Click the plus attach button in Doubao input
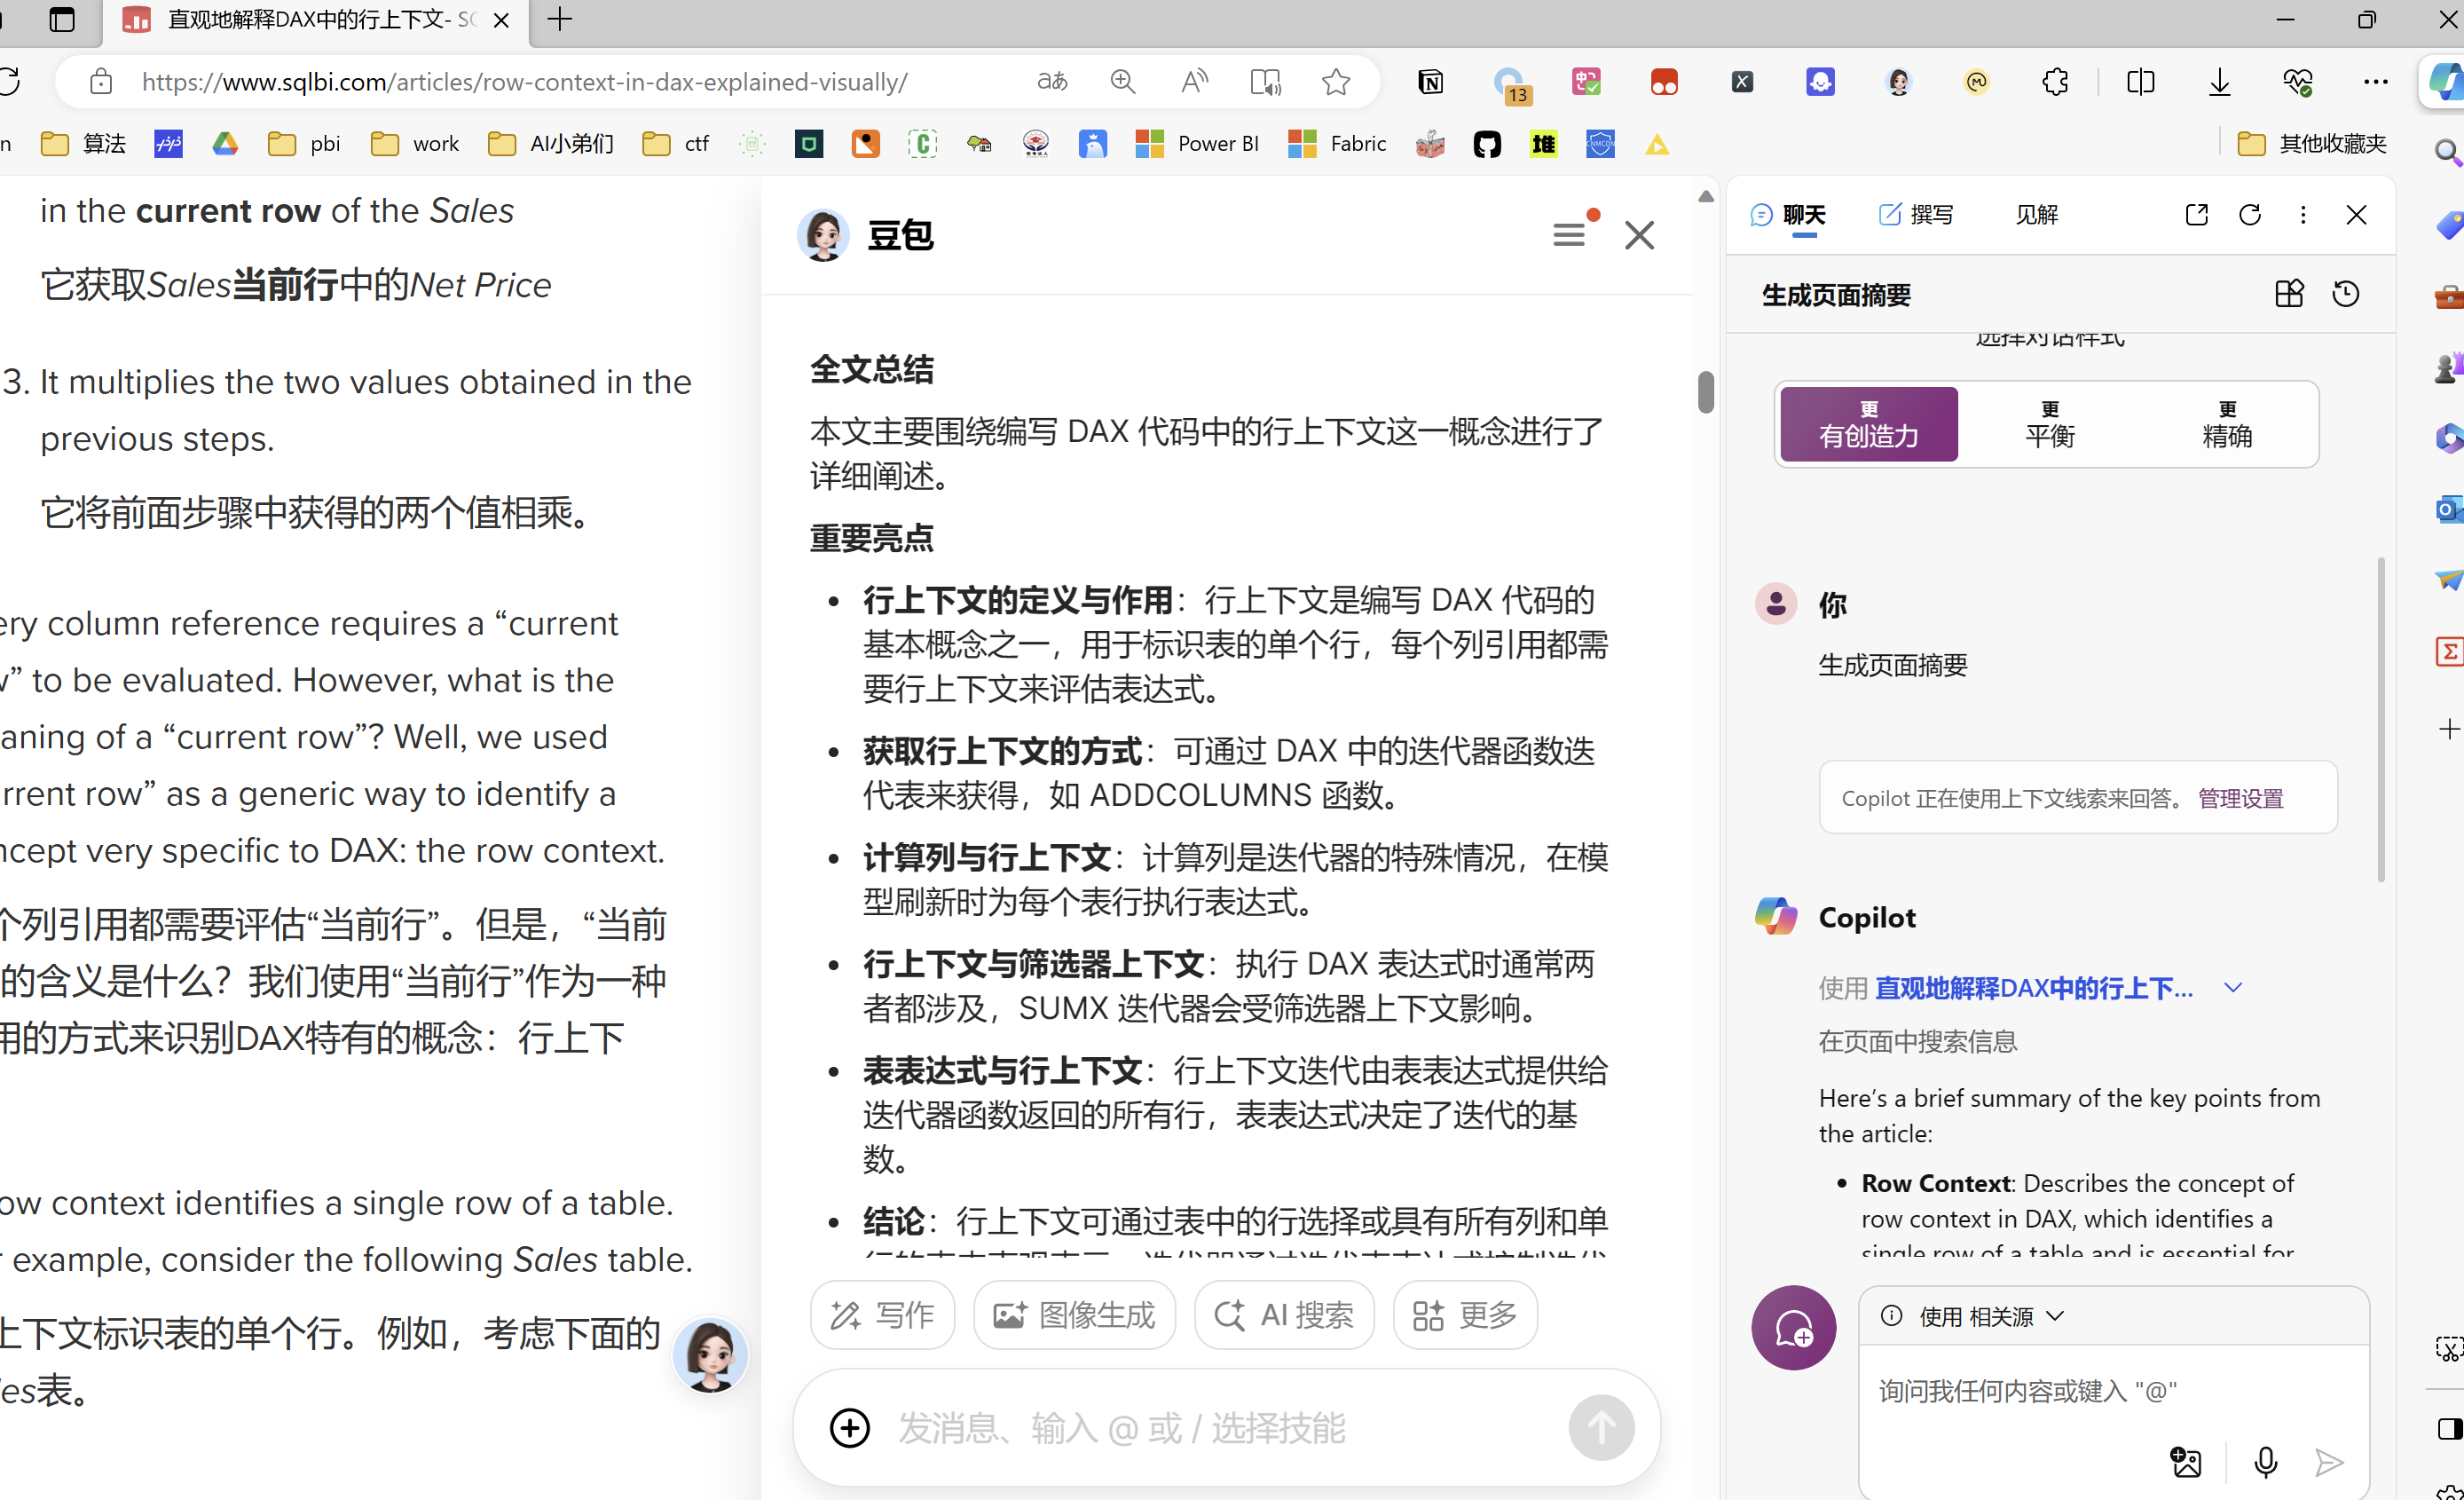Image resolution: width=2464 pixels, height=1500 pixels. tap(850, 1428)
